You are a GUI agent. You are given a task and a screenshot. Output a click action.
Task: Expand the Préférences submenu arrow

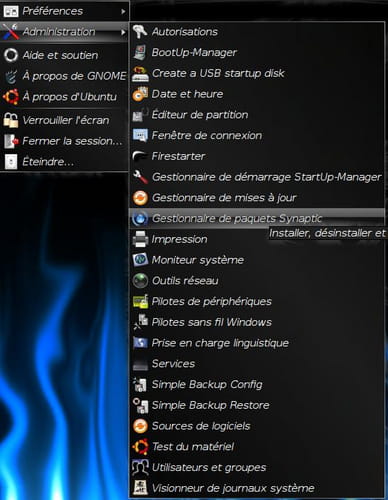pyautogui.click(x=123, y=11)
